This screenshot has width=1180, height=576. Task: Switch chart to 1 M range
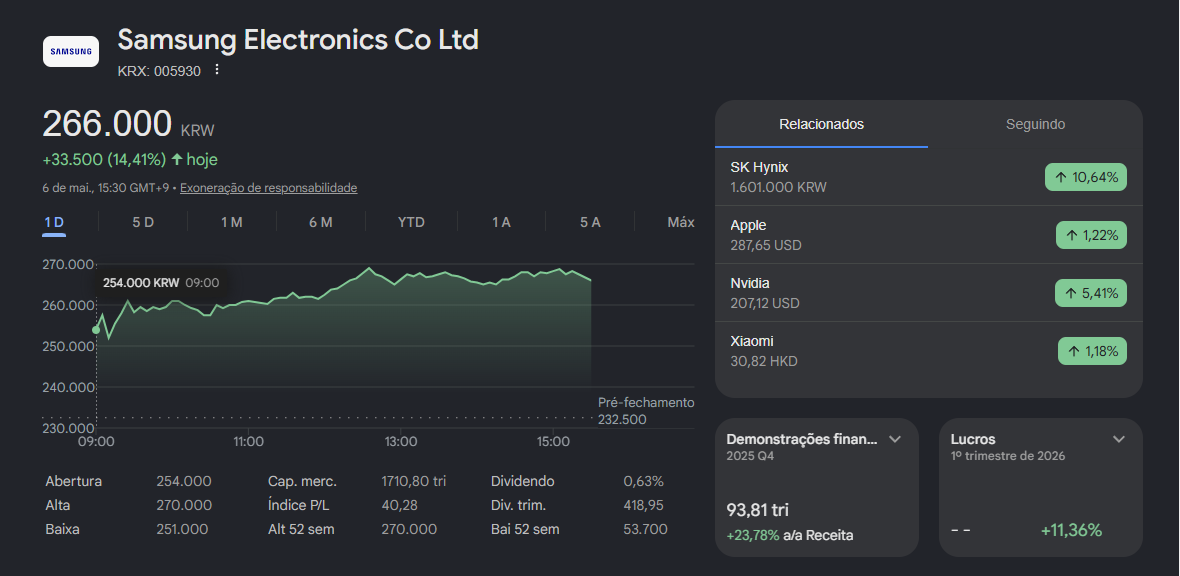[232, 222]
